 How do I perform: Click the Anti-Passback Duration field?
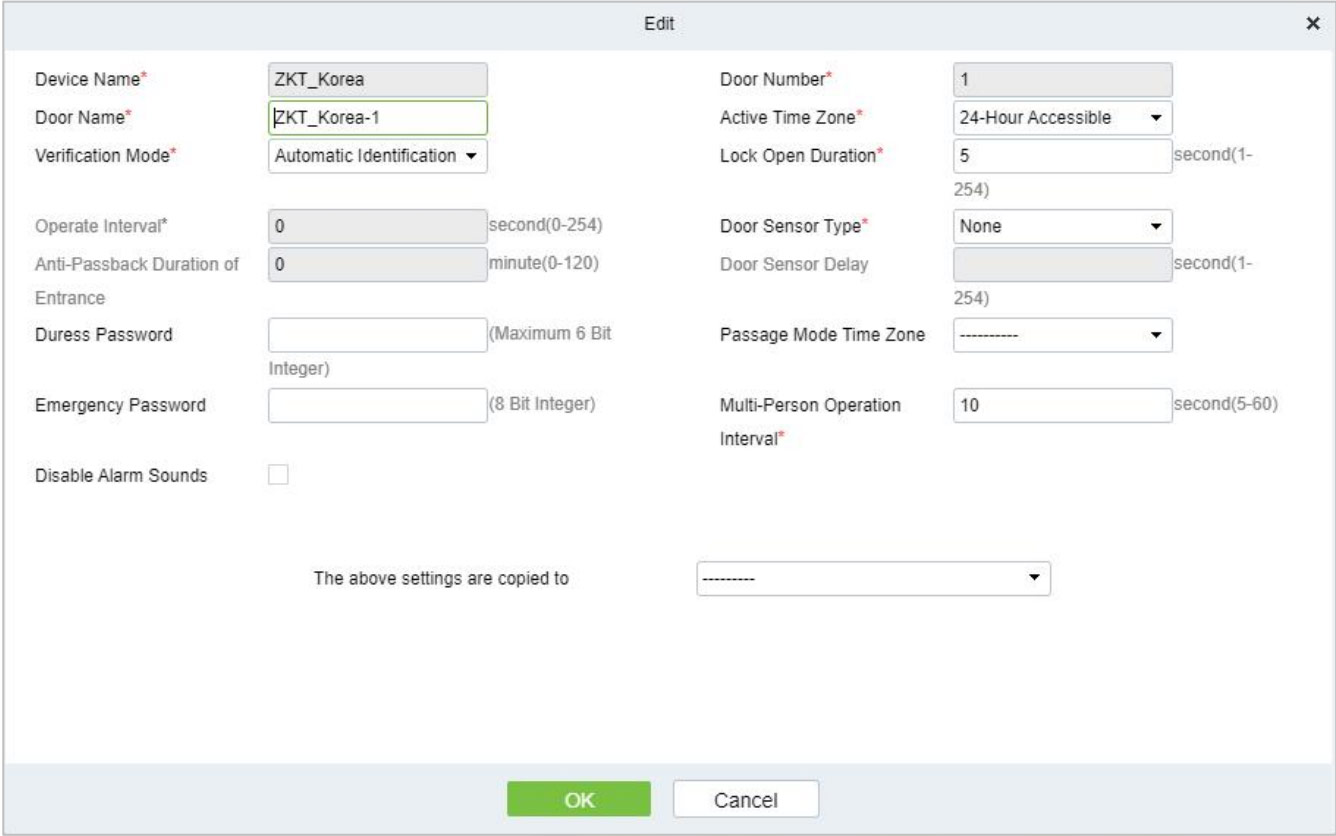click(x=378, y=264)
